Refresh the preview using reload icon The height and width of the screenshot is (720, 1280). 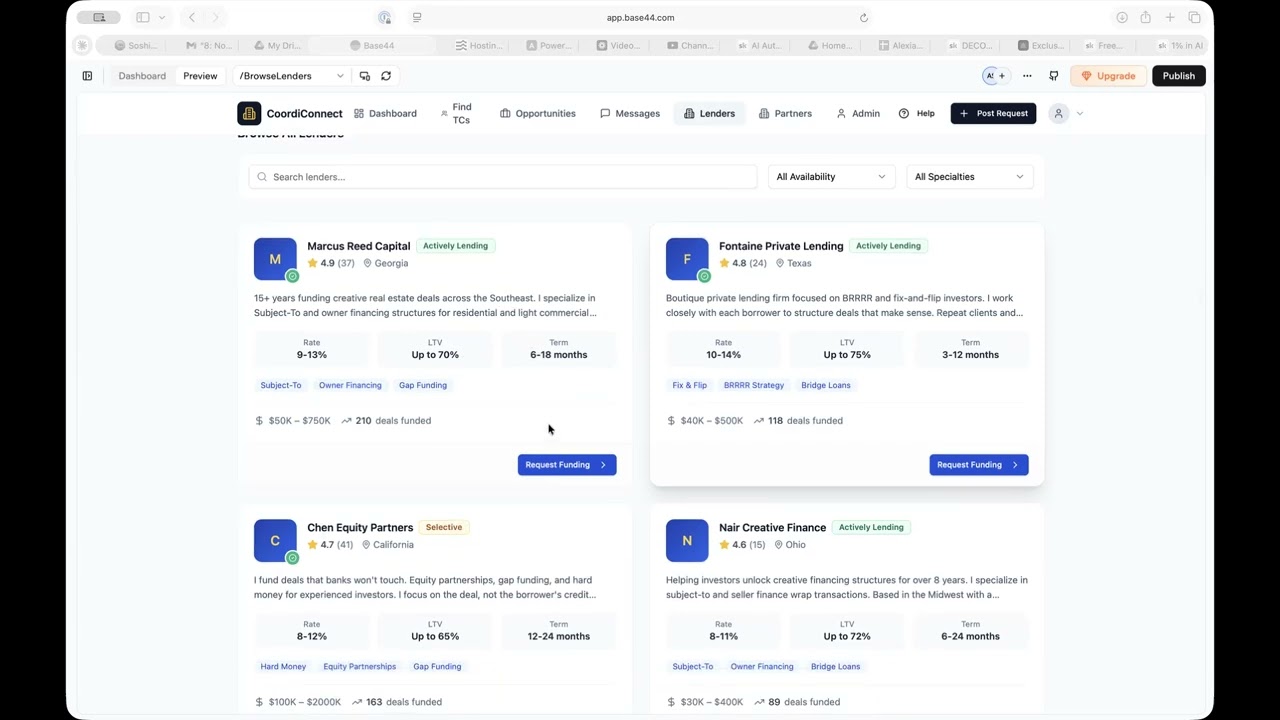[386, 76]
